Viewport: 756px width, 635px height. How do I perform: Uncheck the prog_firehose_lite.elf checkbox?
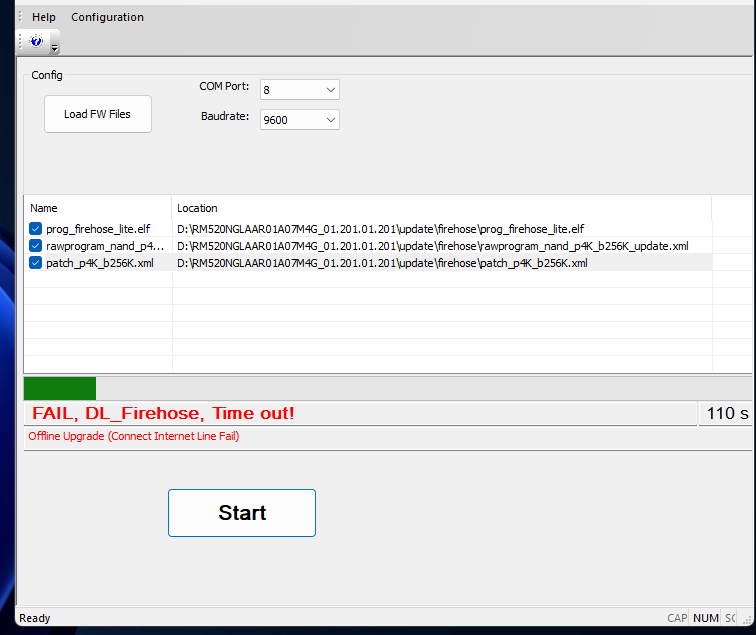click(36, 229)
